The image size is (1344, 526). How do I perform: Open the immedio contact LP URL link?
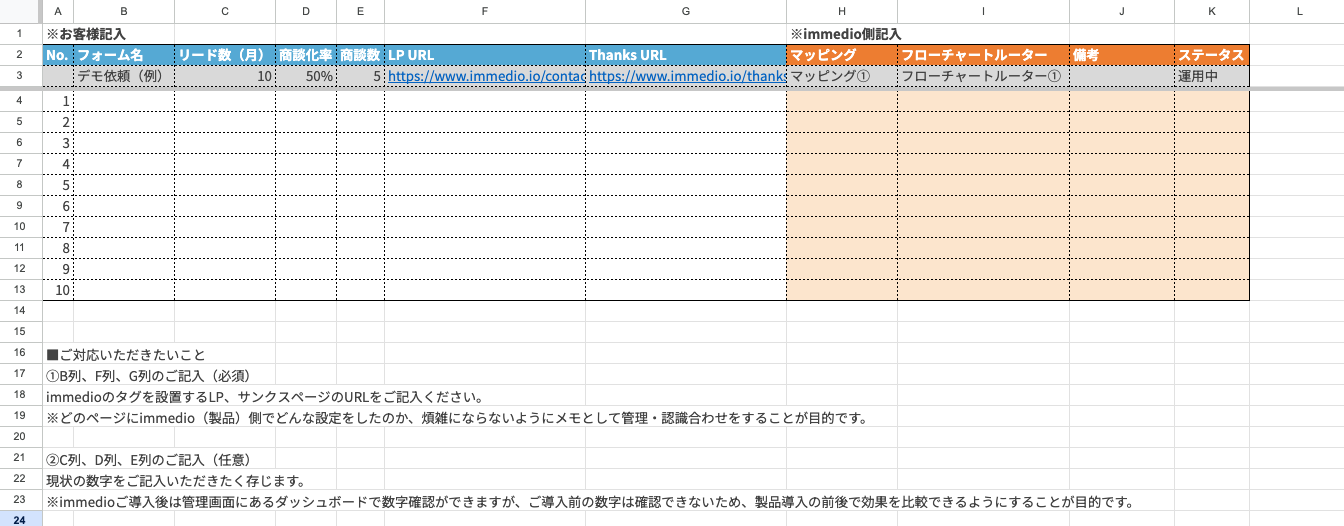(485, 76)
